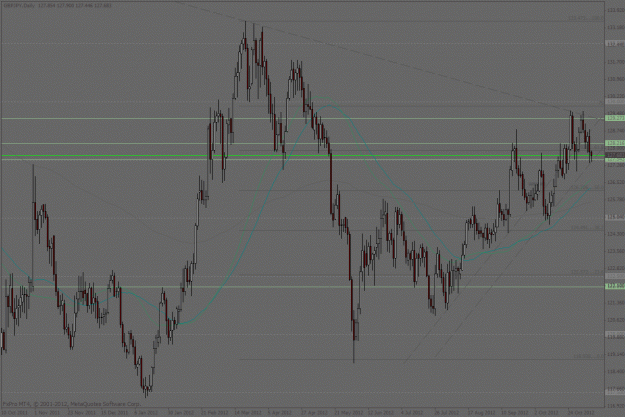Click the 21 Feb 2012 date label

215,413
